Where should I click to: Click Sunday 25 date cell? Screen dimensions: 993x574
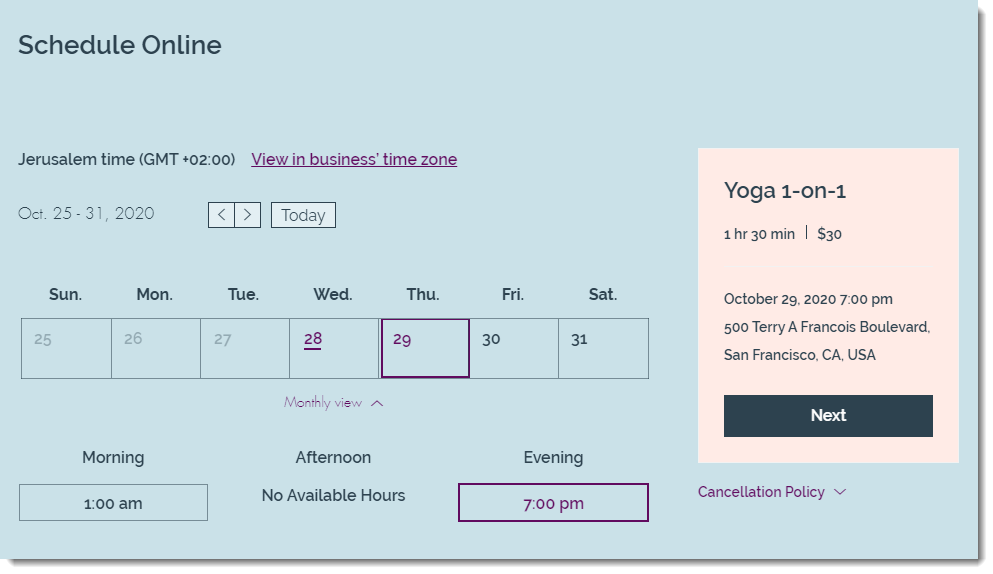[x=66, y=348]
